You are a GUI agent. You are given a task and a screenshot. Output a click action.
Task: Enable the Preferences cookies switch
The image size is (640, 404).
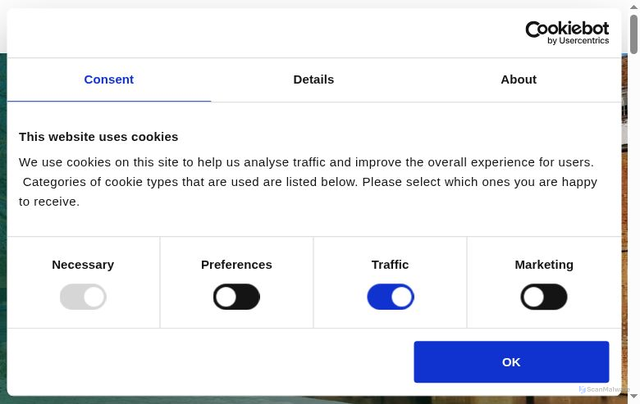tap(236, 297)
